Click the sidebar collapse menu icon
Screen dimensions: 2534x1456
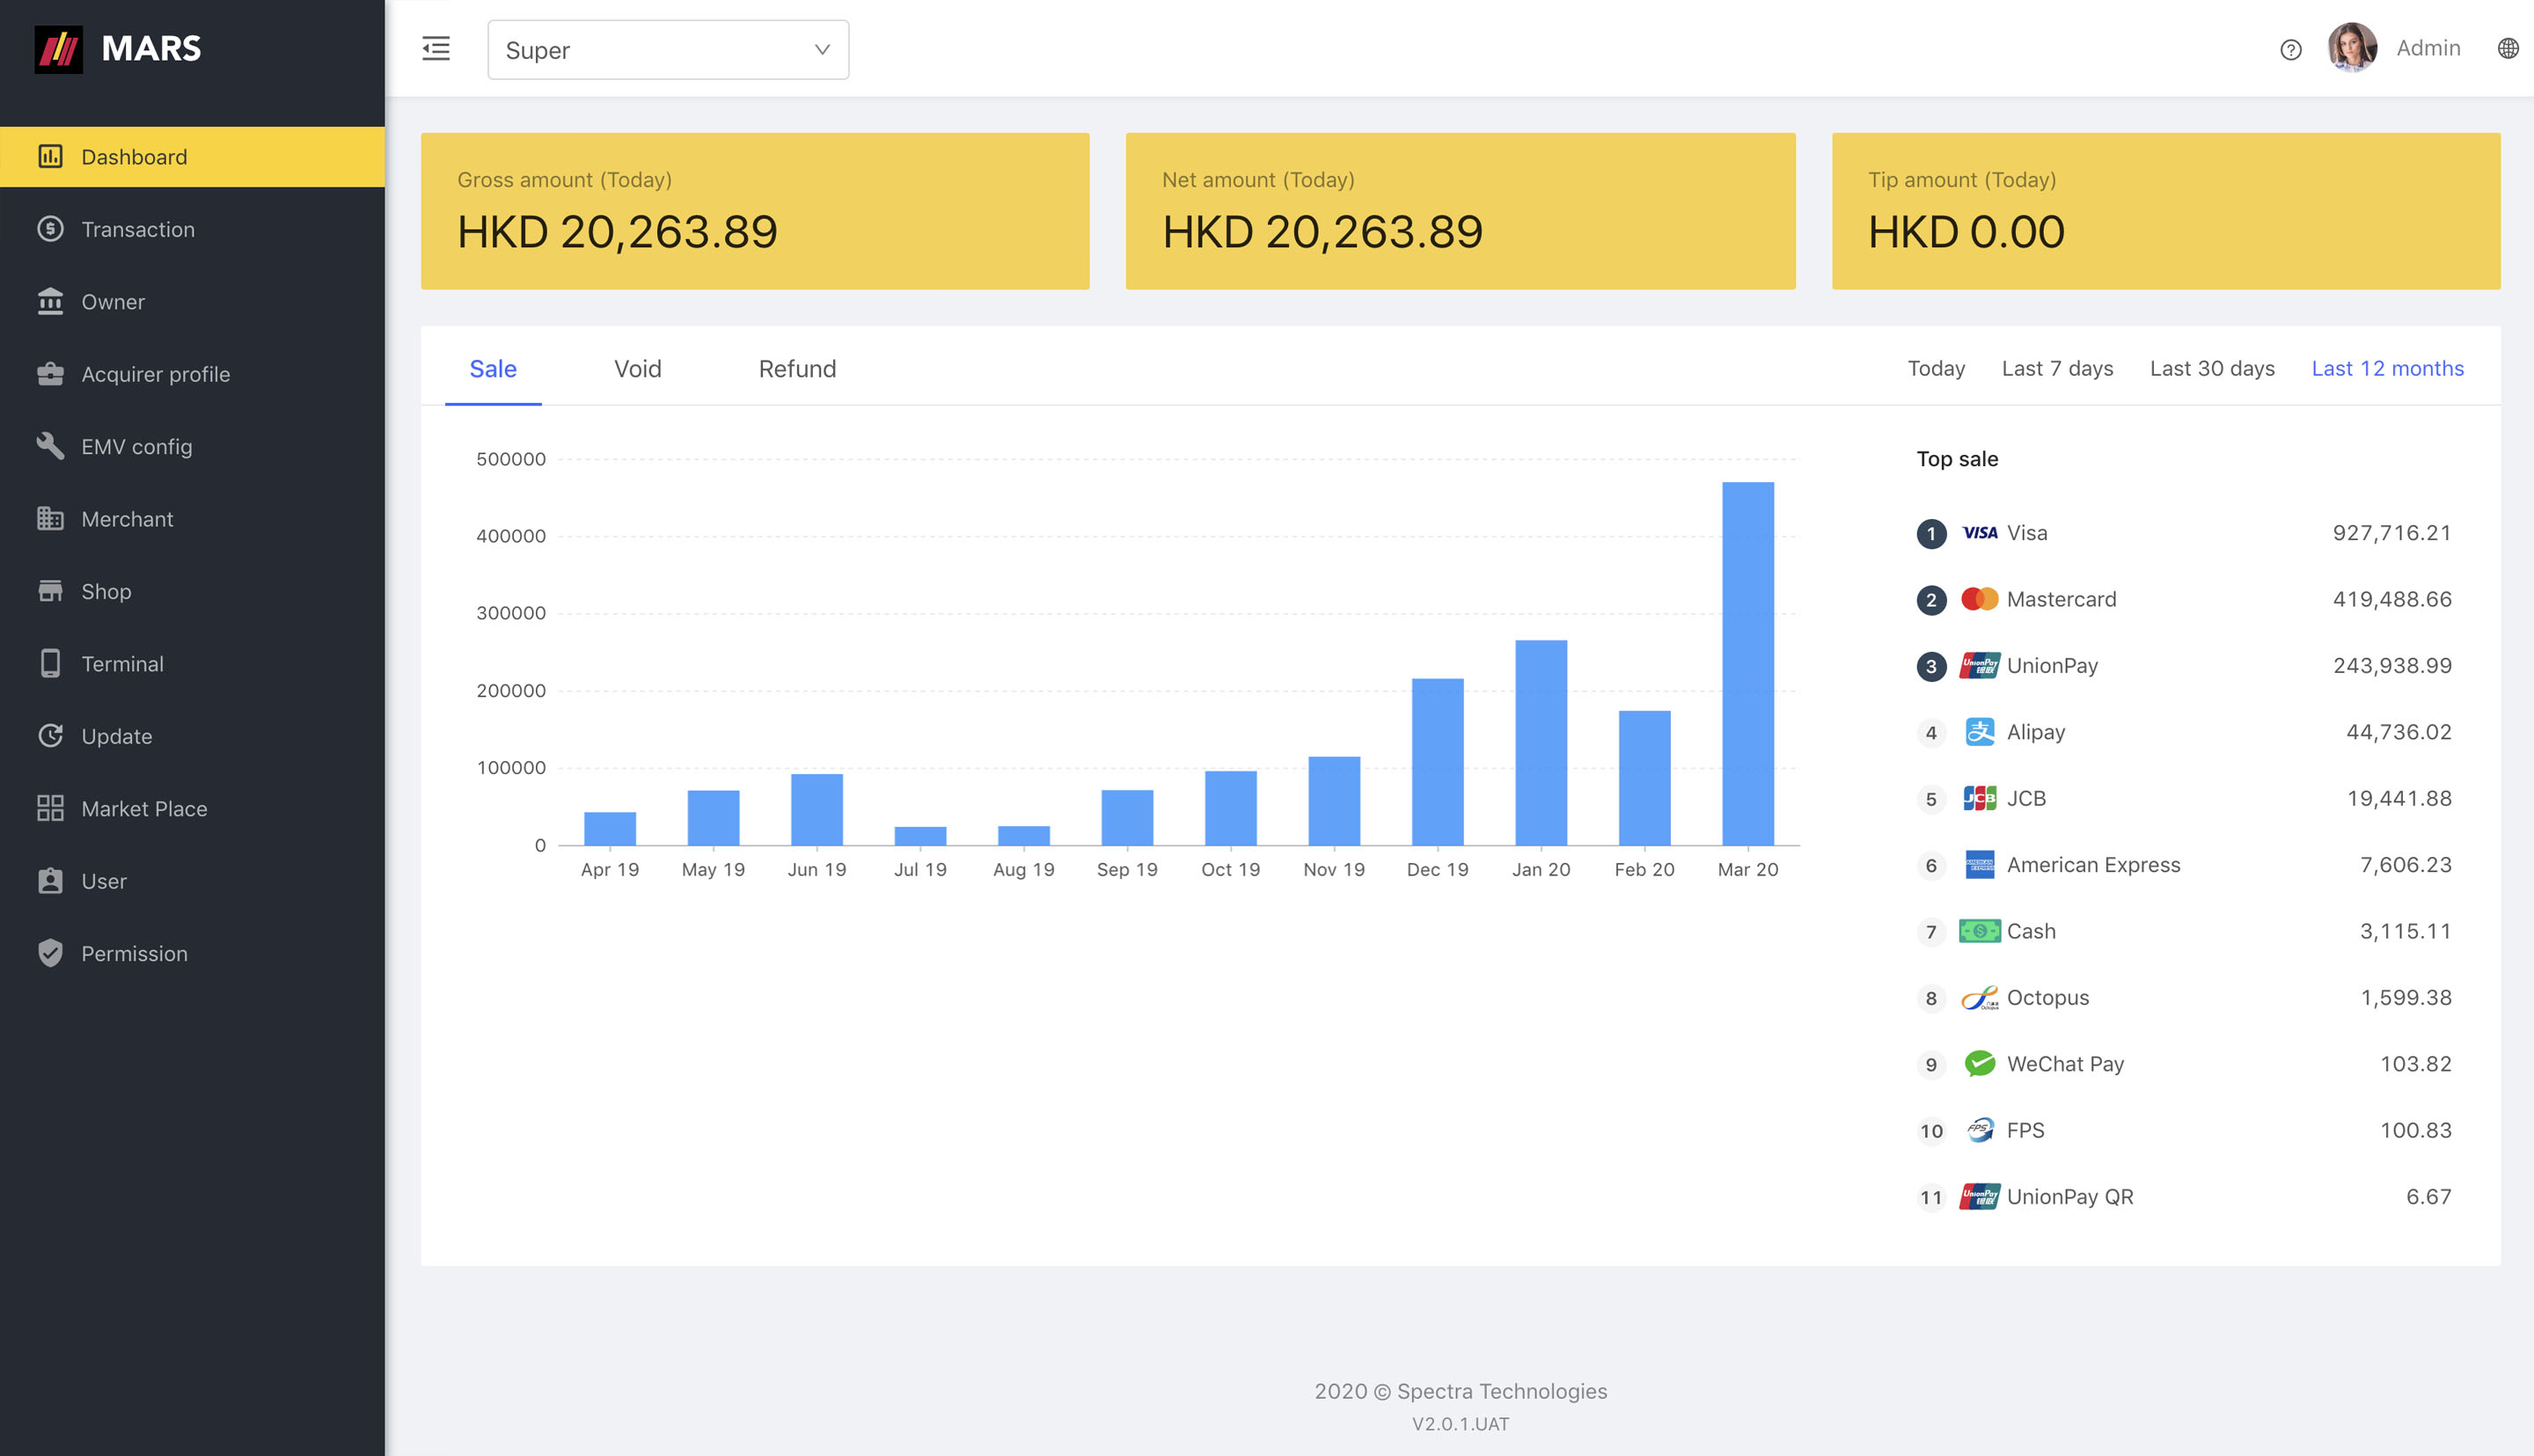(436, 48)
